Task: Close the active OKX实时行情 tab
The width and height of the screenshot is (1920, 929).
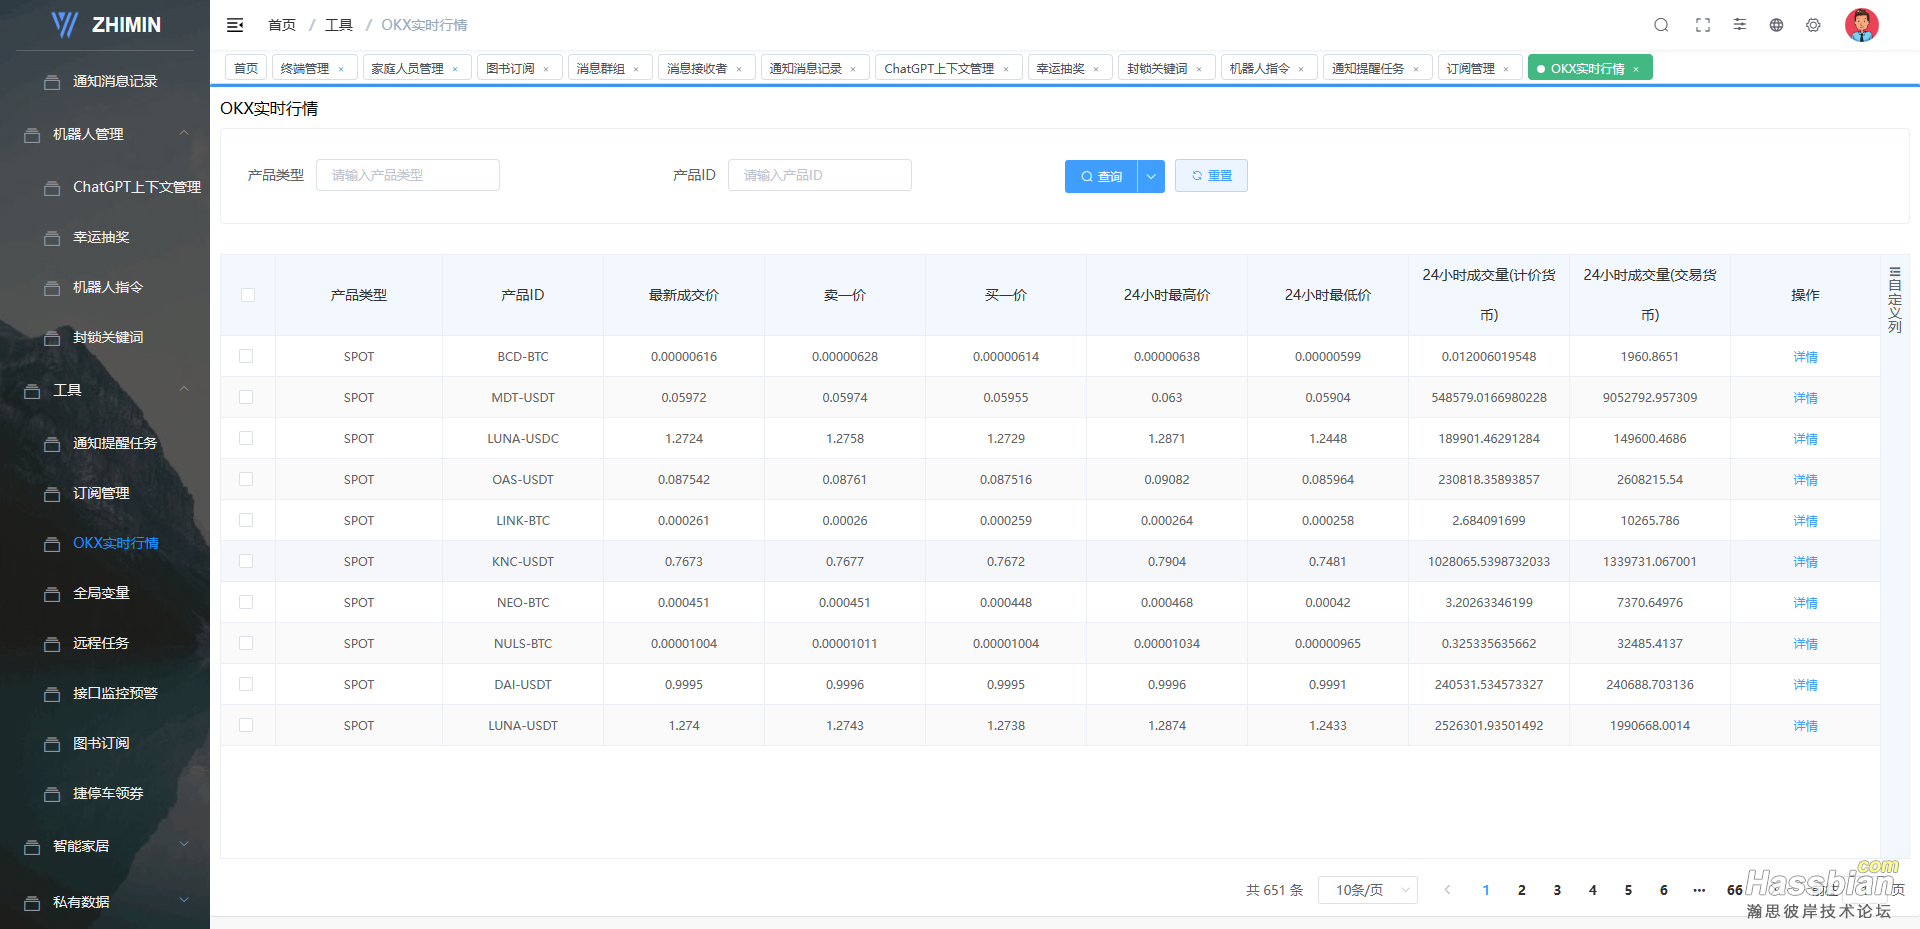Action: (x=1636, y=69)
